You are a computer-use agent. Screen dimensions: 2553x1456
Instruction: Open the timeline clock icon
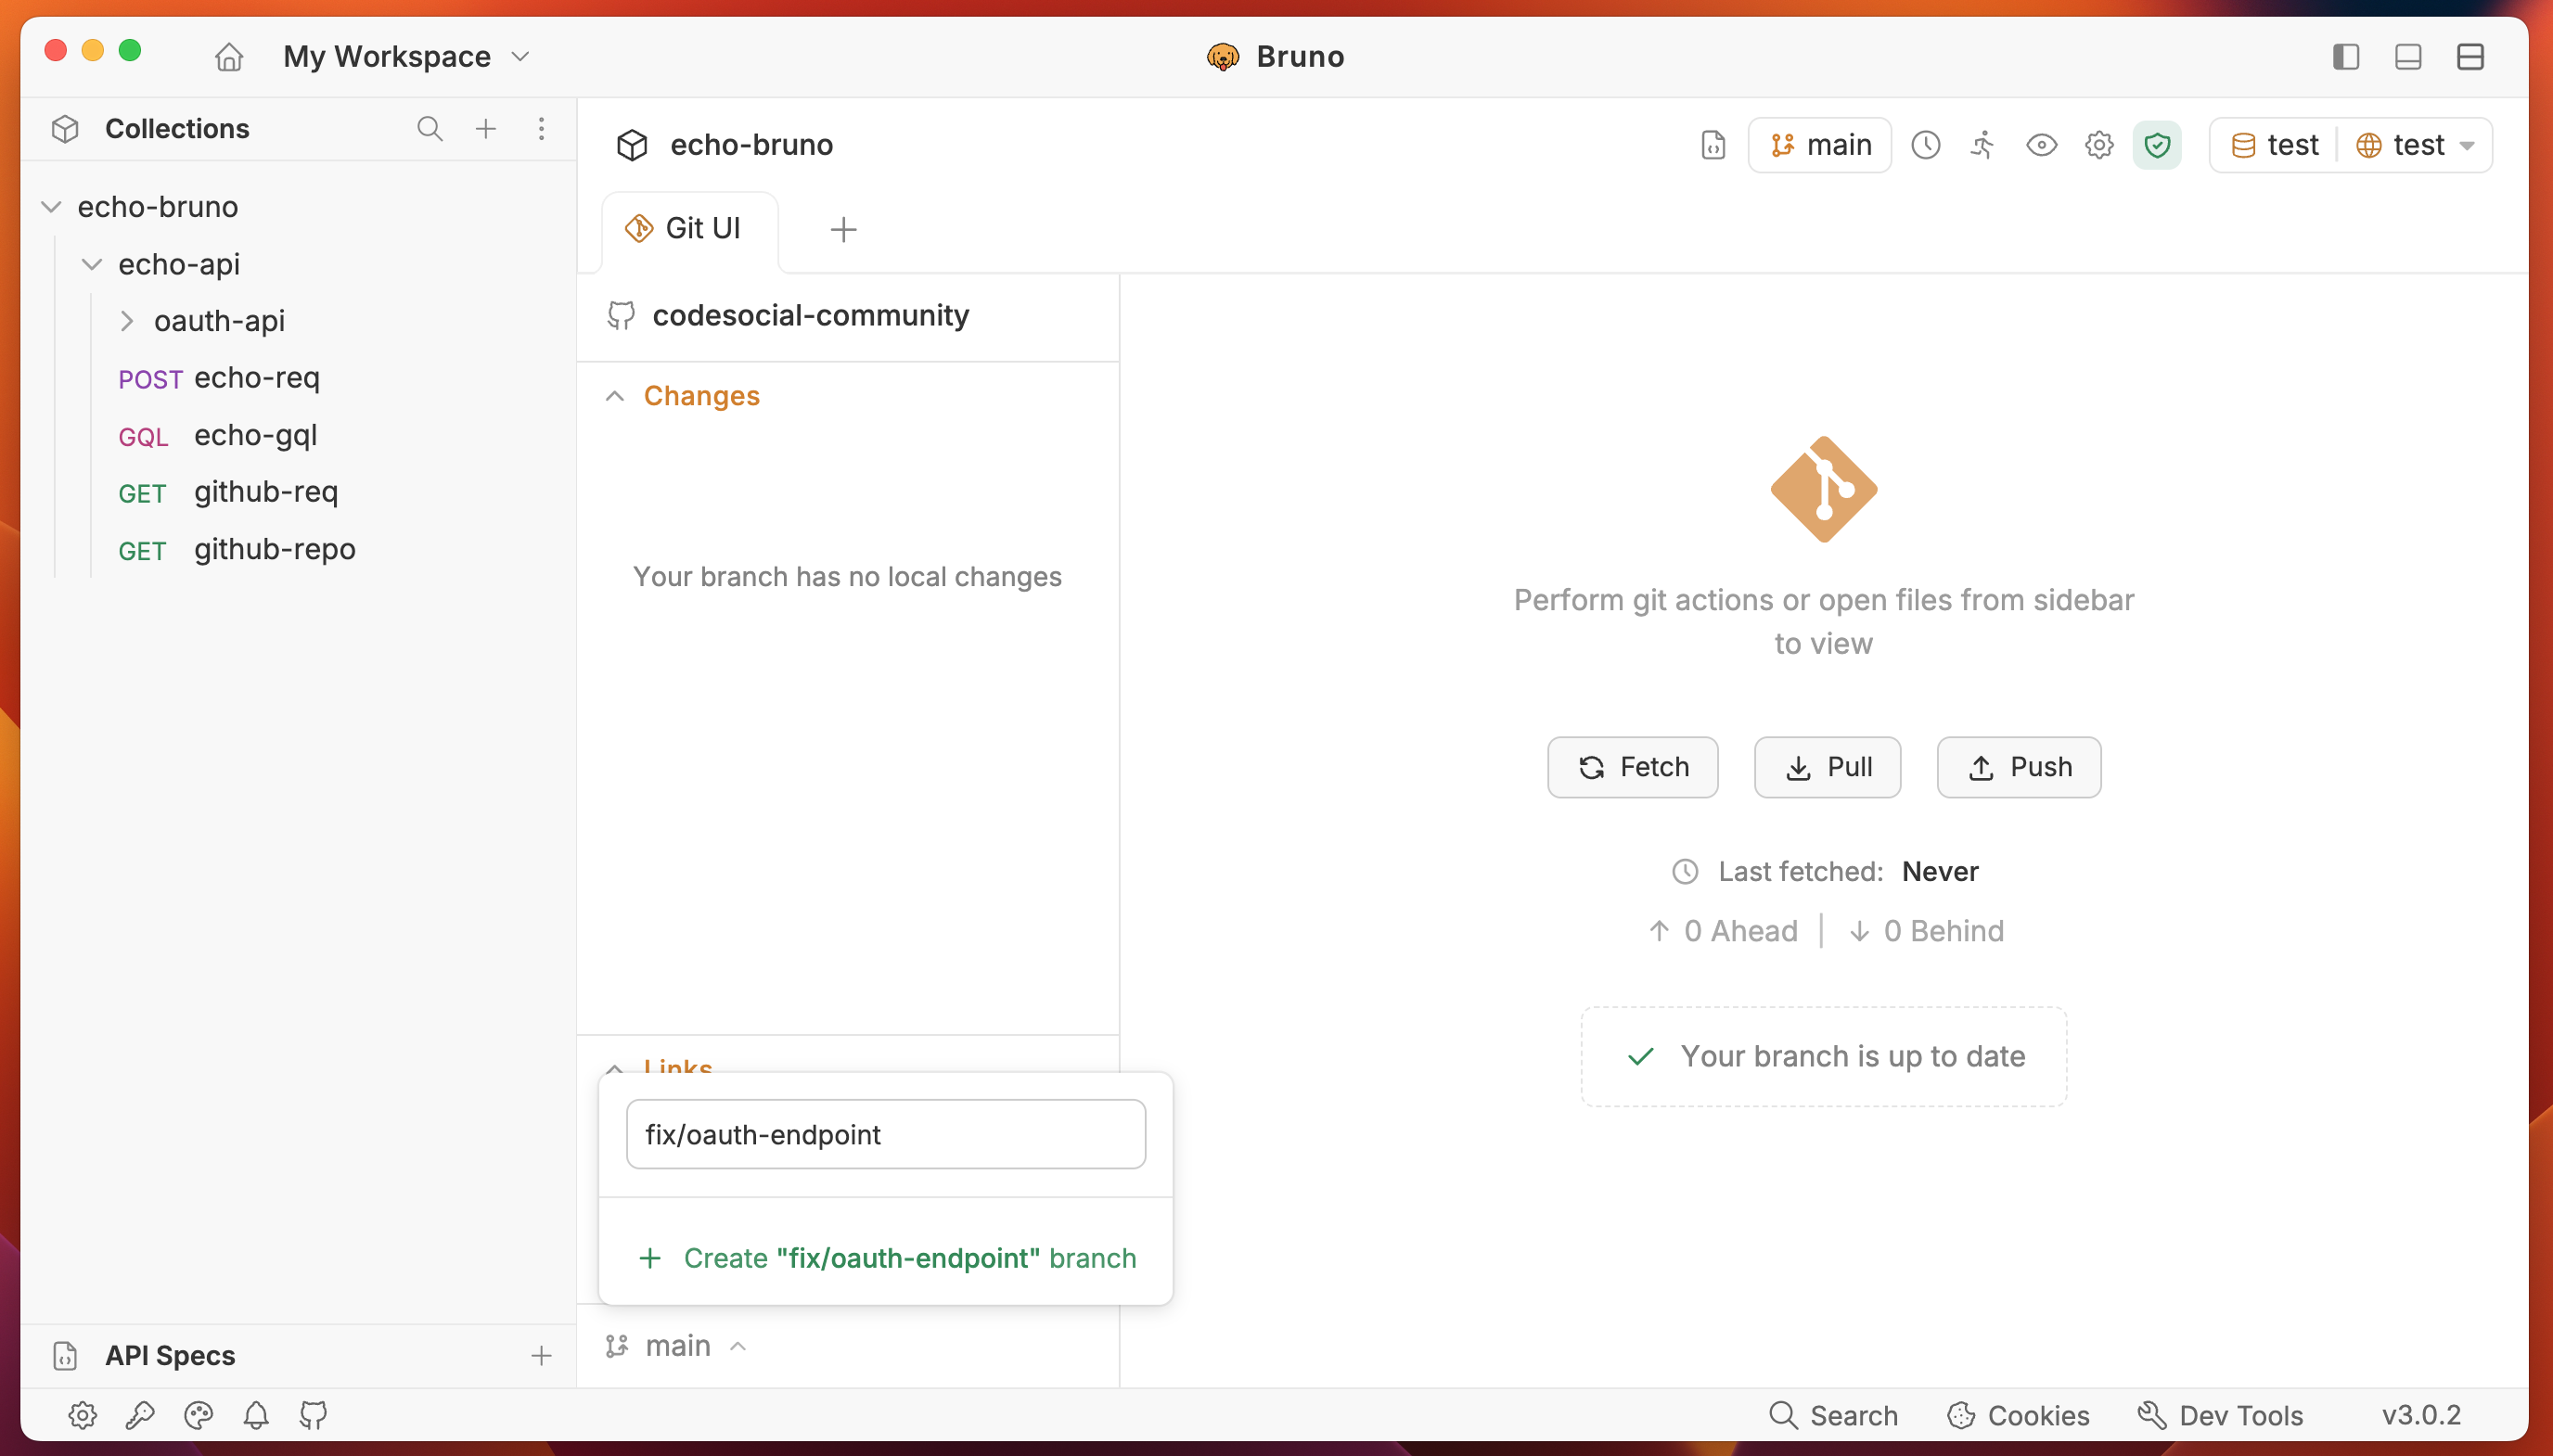[1925, 145]
